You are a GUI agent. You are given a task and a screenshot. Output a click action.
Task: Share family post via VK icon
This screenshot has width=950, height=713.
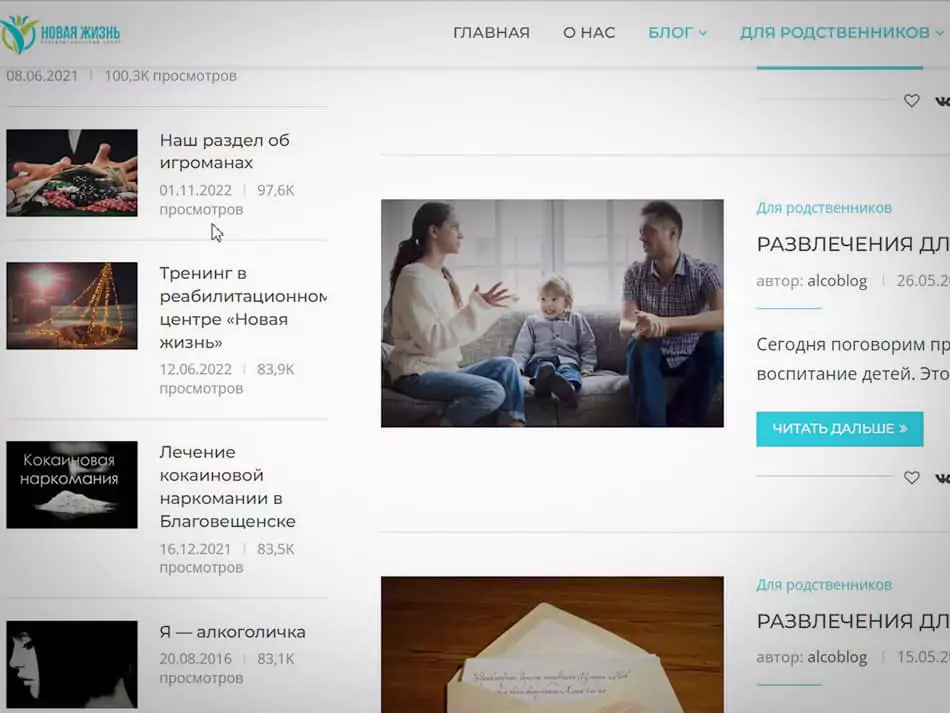[942, 478]
